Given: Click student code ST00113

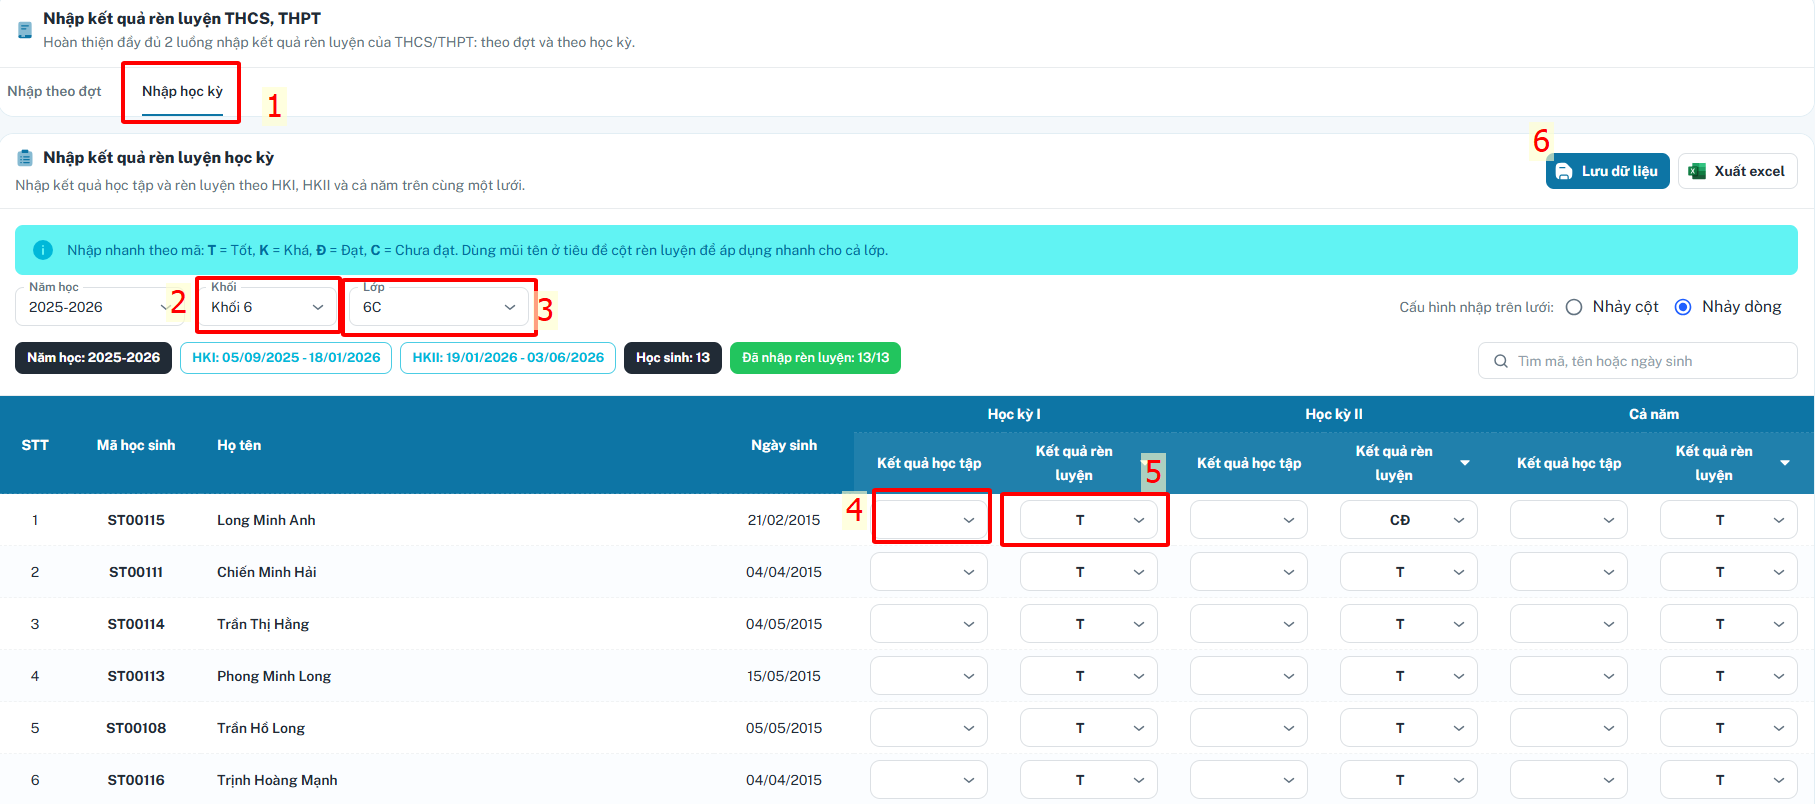Looking at the screenshot, I should [x=136, y=676].
